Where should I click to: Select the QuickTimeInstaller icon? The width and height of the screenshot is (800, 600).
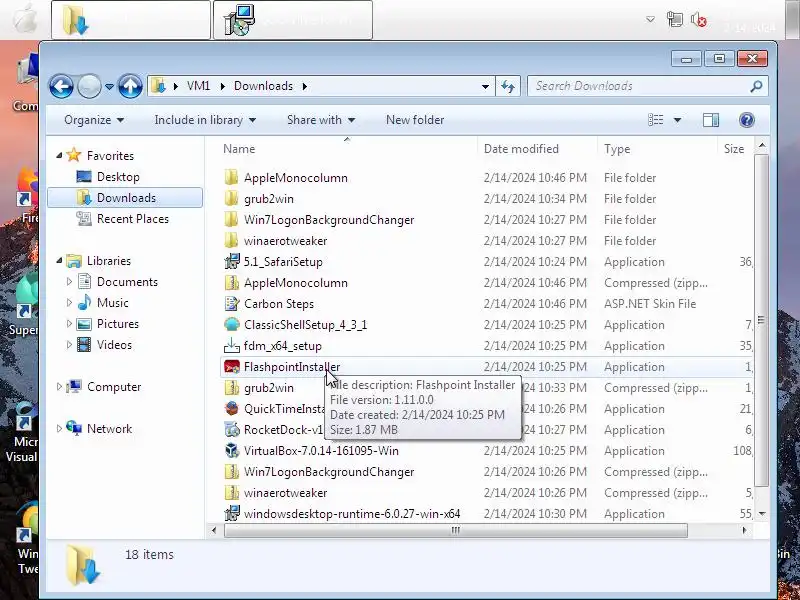(x=232, y=409)
